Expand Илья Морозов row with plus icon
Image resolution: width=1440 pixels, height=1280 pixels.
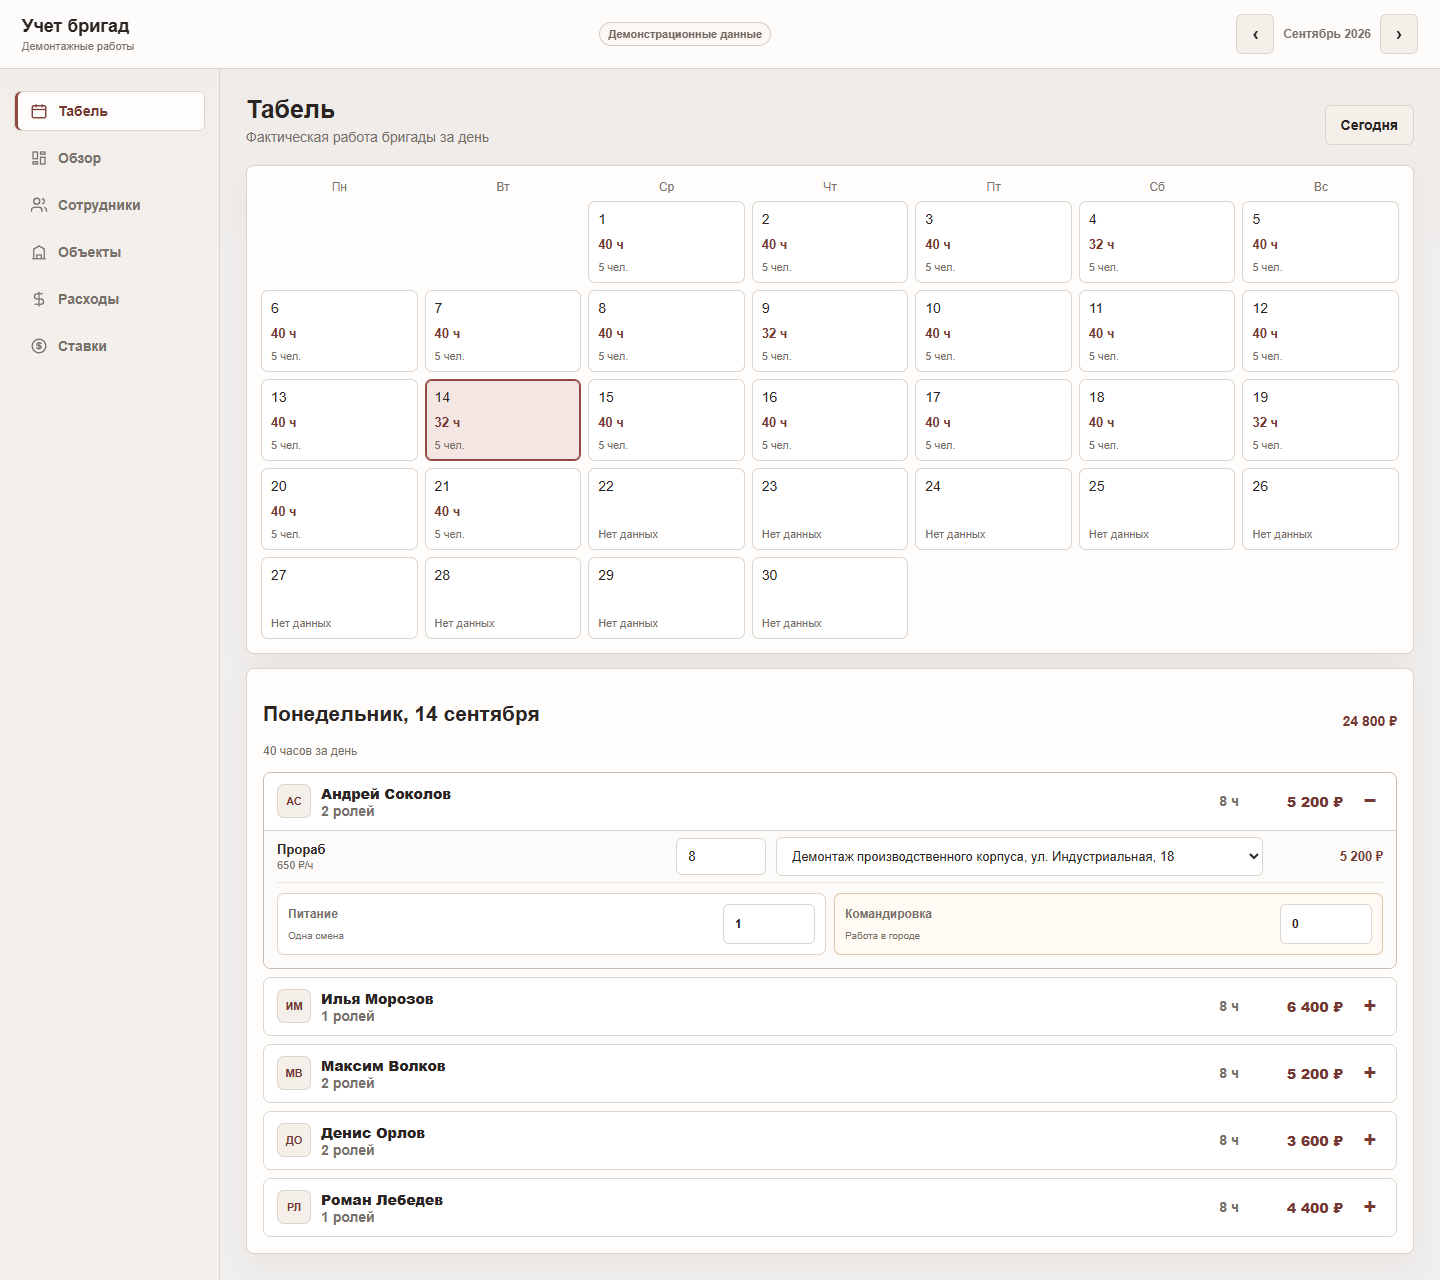tap(1370, 1005)
